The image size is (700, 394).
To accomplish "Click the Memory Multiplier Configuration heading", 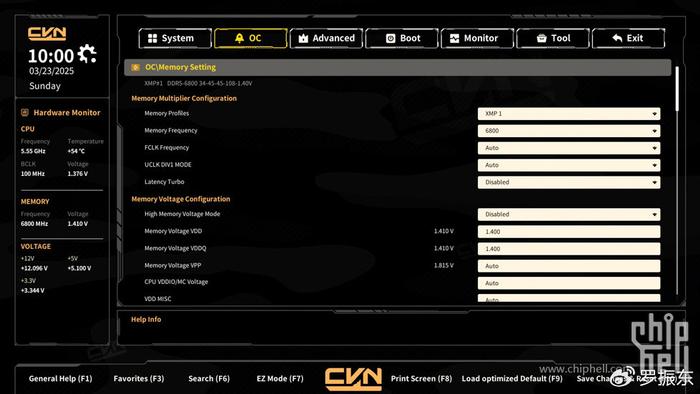I will (x=184, y=98).
